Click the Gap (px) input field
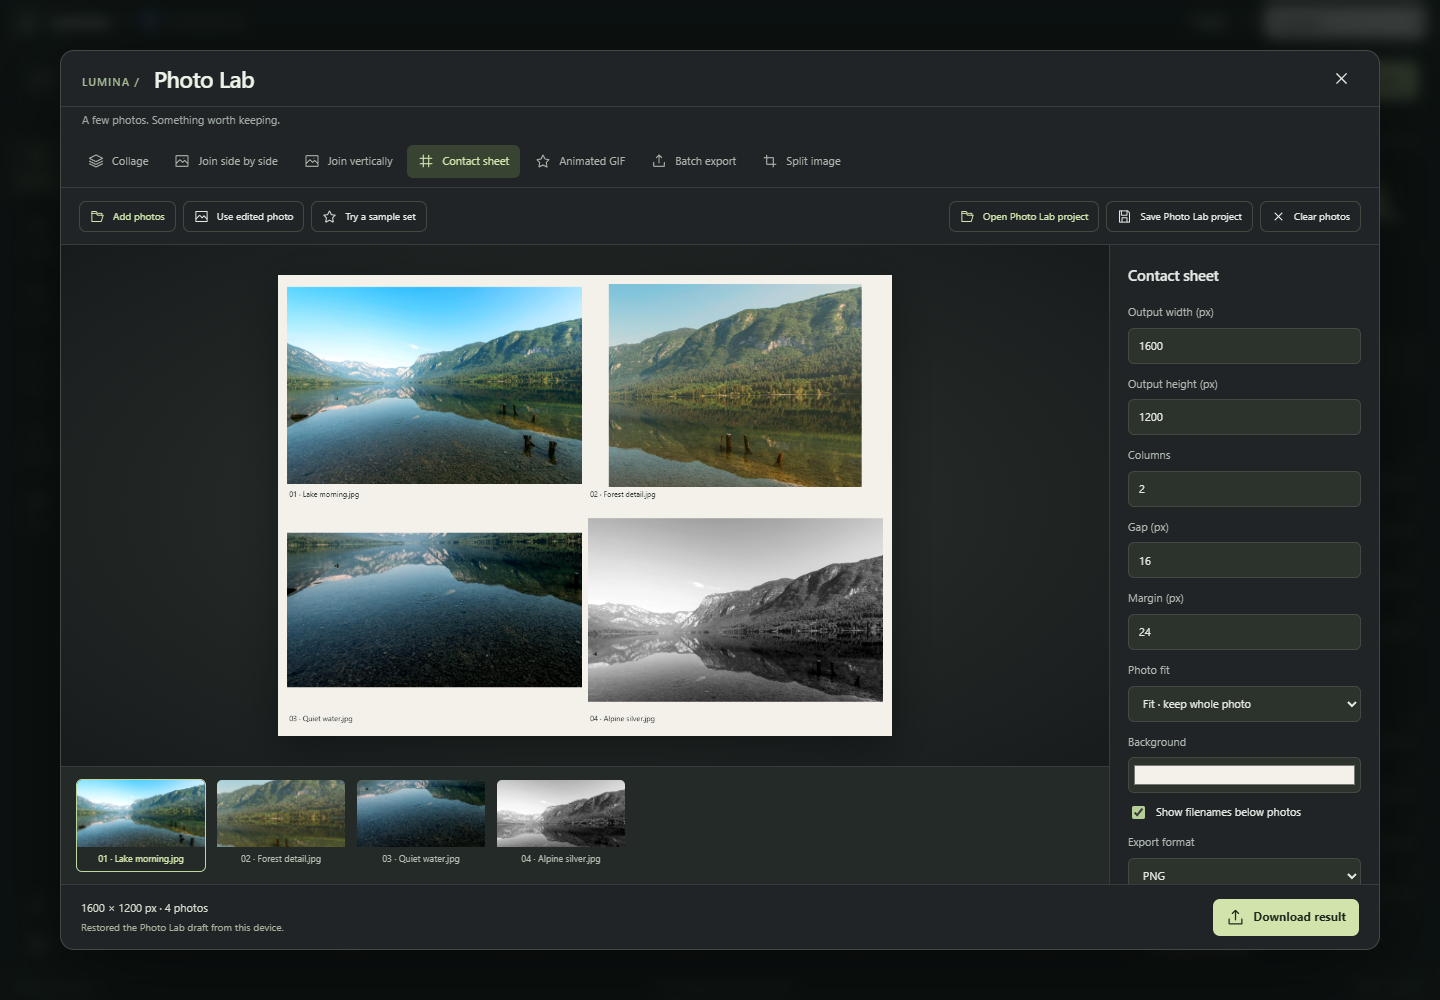Viewport: 1440px width, 1000px height. pos(1244,560)
